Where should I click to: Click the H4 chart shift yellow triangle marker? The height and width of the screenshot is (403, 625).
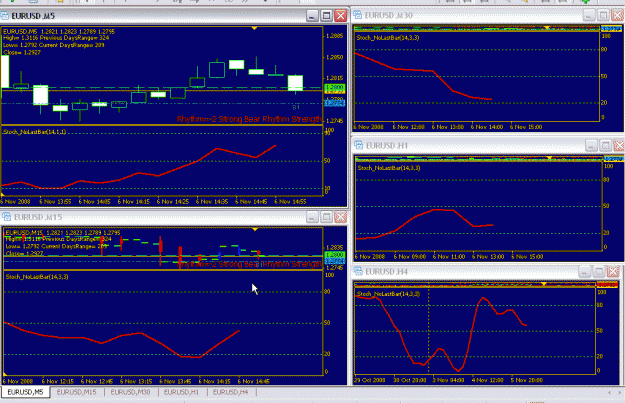(x=544, y=284)
